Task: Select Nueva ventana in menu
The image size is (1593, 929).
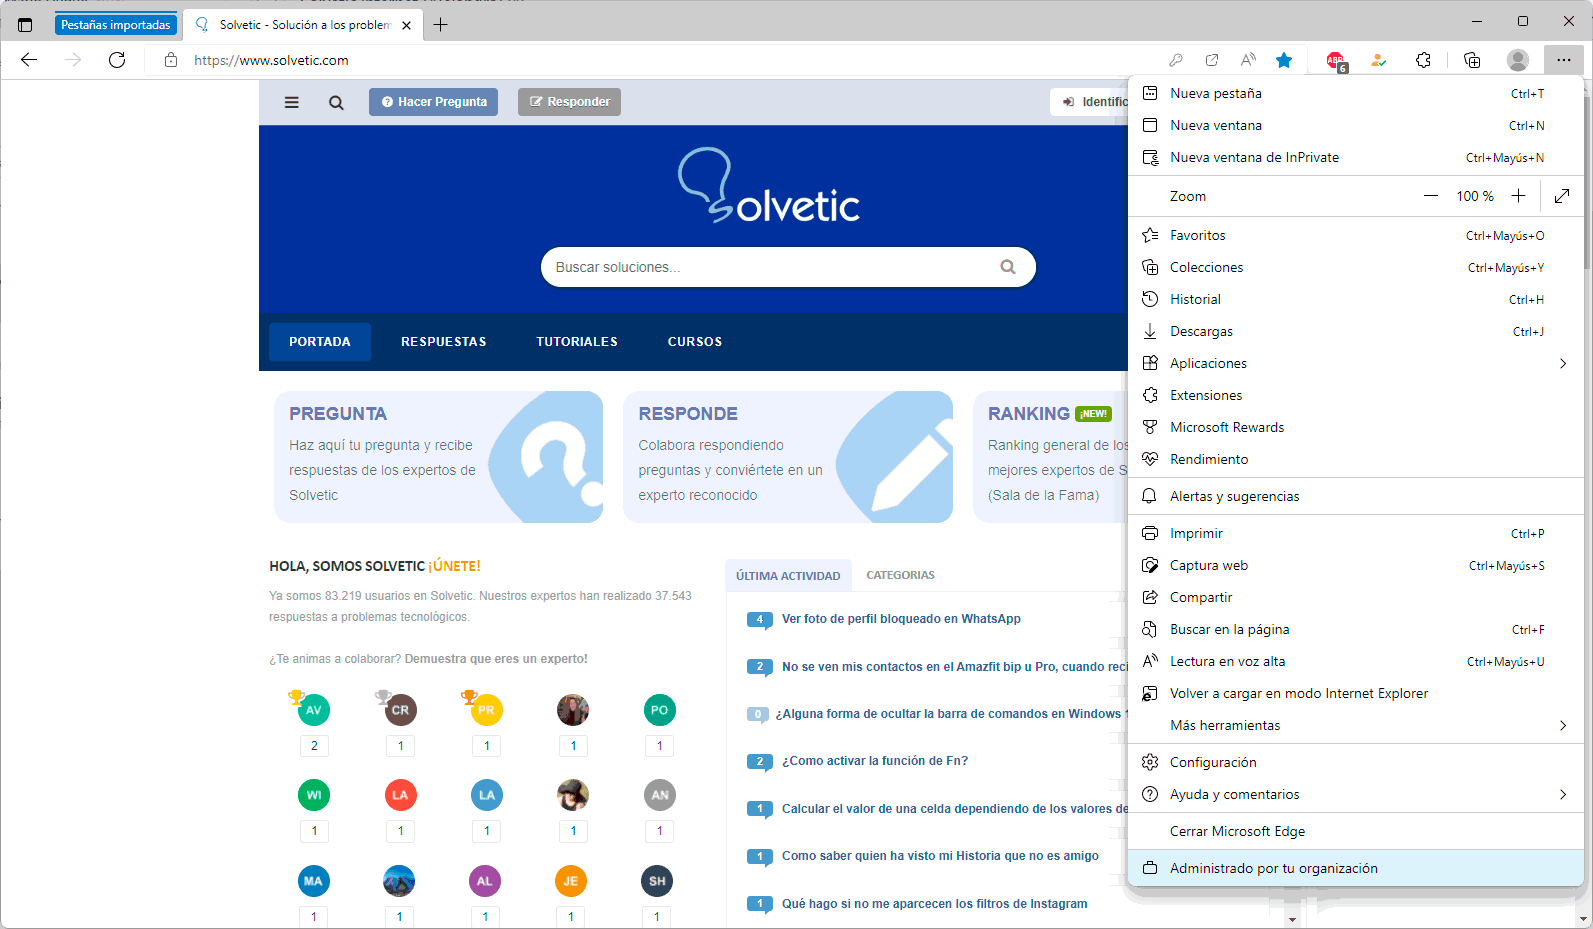Action: click(1356, 125)
